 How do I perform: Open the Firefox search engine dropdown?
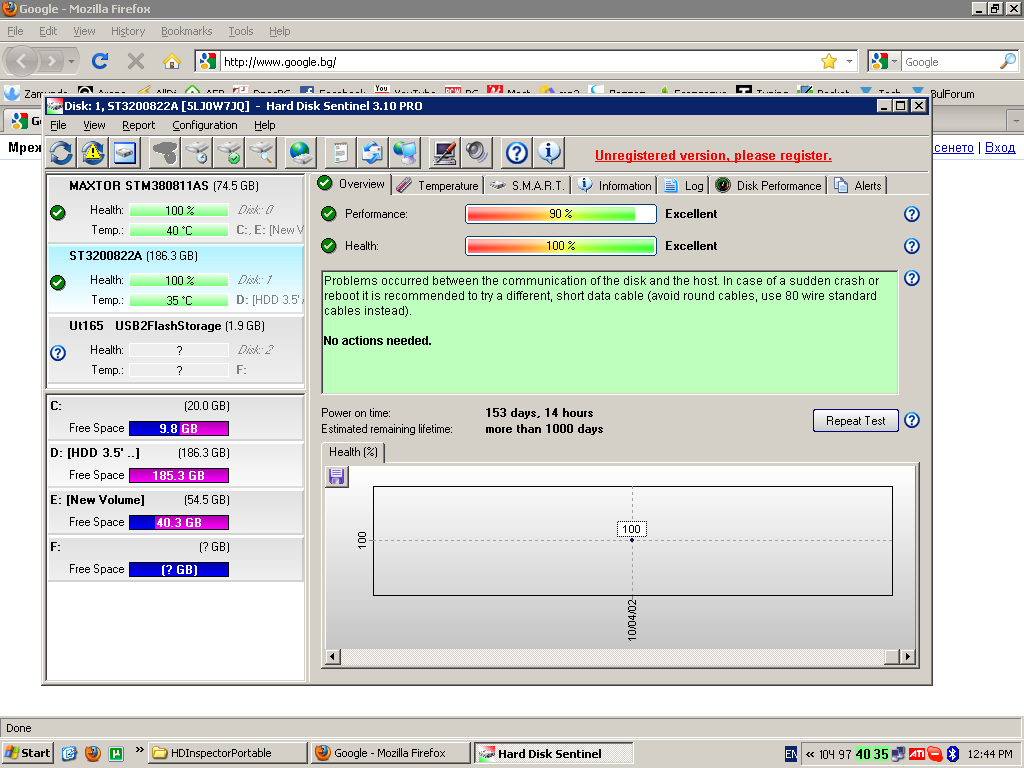point(885,61)
